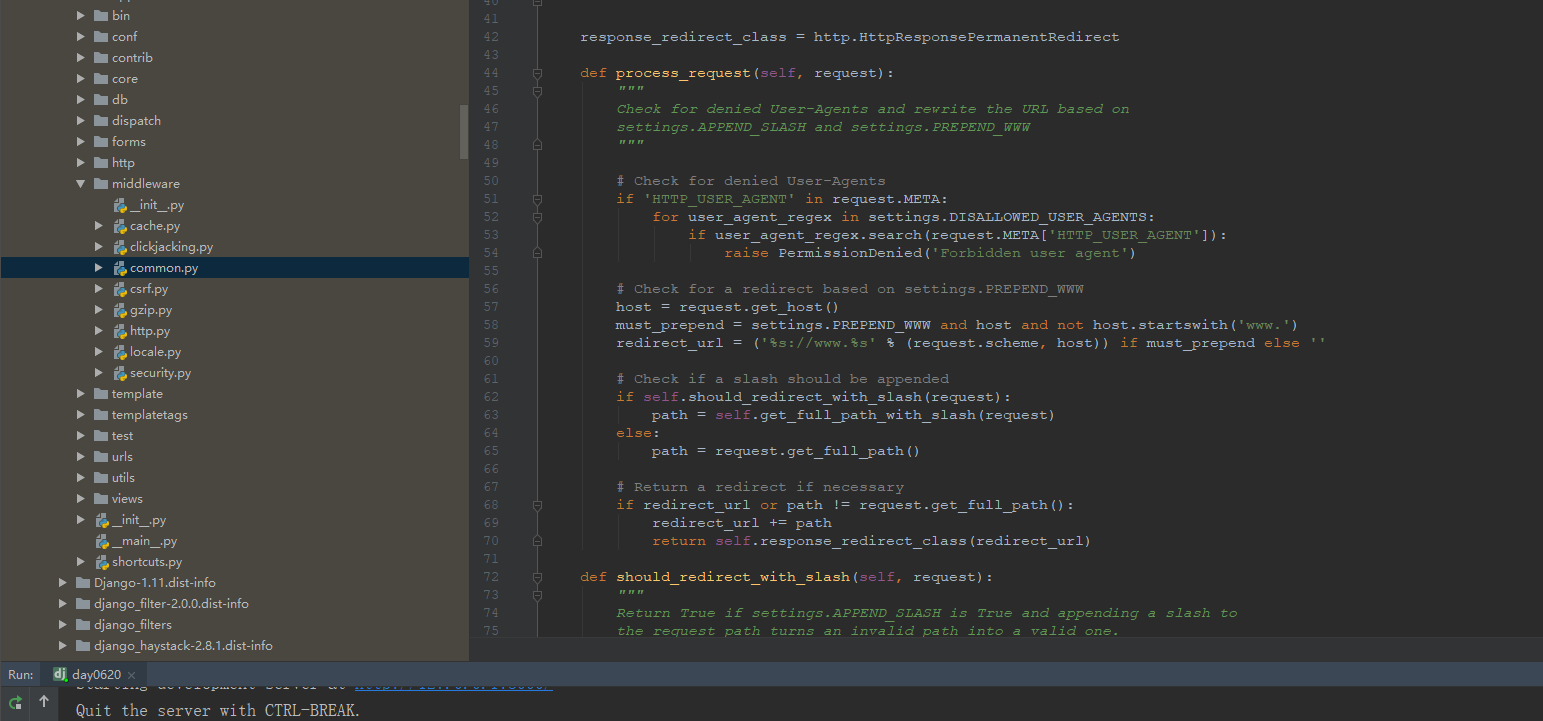Click the Python file icon of clickjacking.py

[x=120, y=247]
